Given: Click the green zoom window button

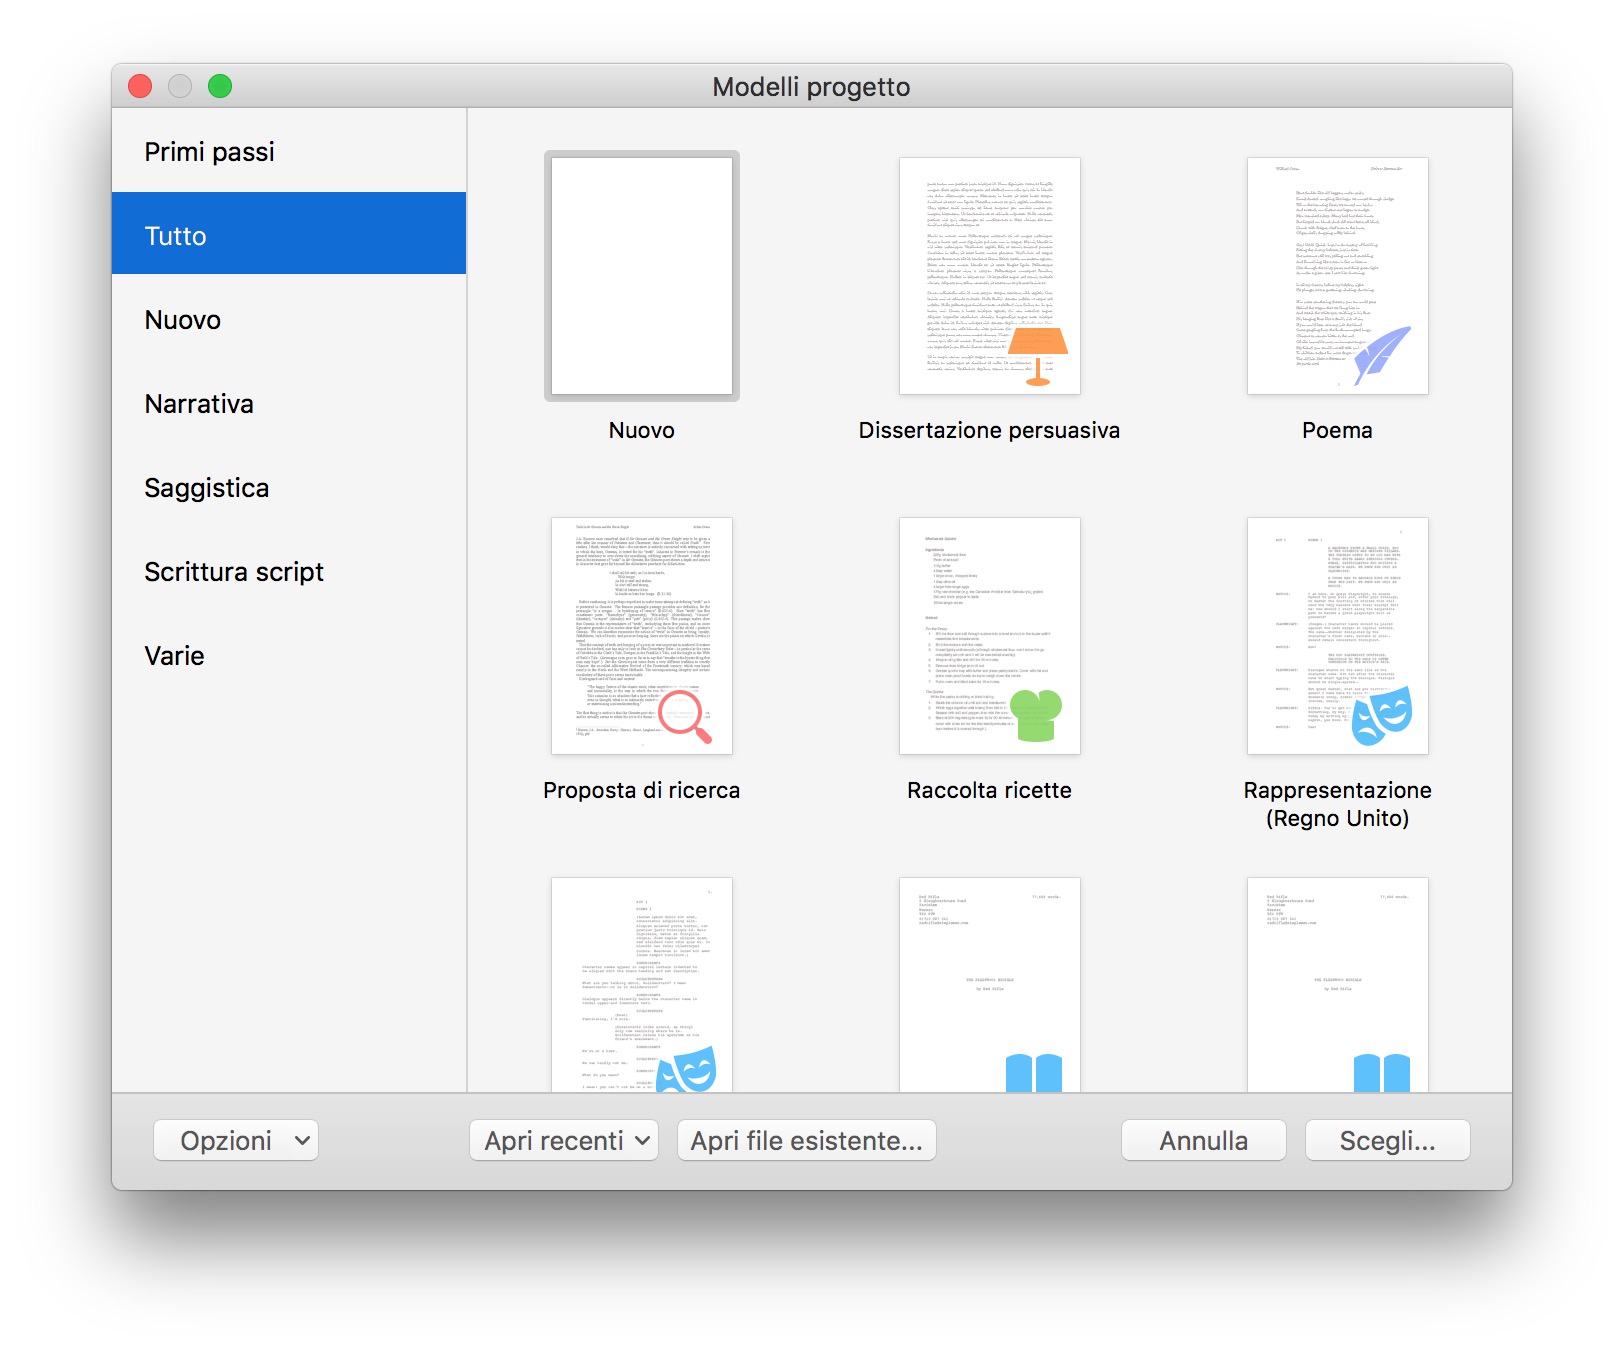Looking at the screenshot, I should [x=220, y=86].
